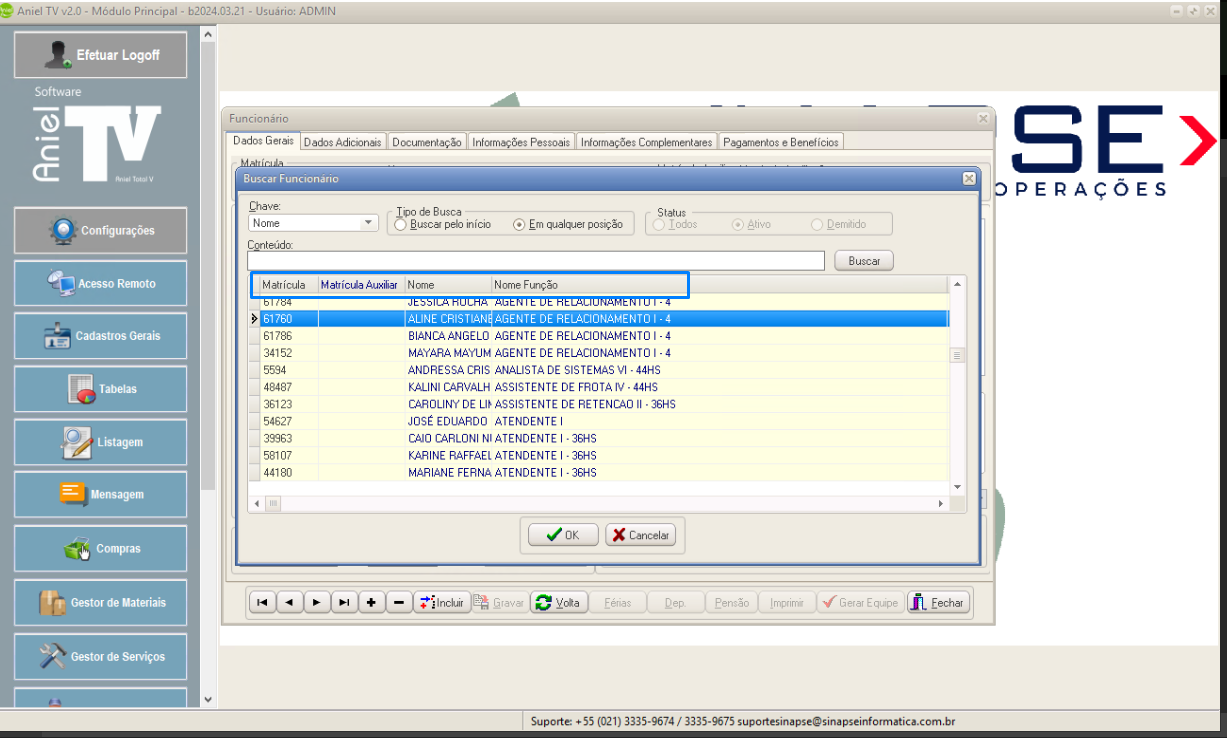Image resolution: width=1227 pixels, height=738 pixels.
Task: Open Acesso Remoto from sidebar
Action: click(100, 284)
